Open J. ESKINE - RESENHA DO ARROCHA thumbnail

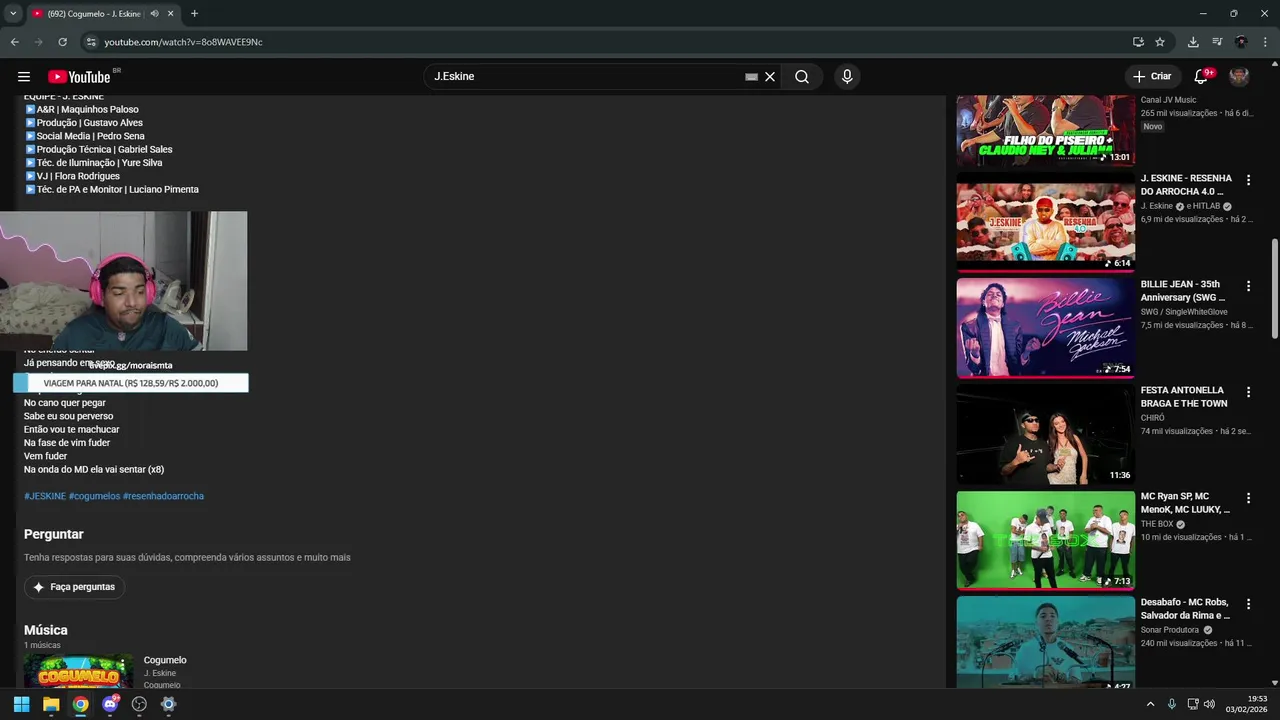click(x=1045, y=222)
